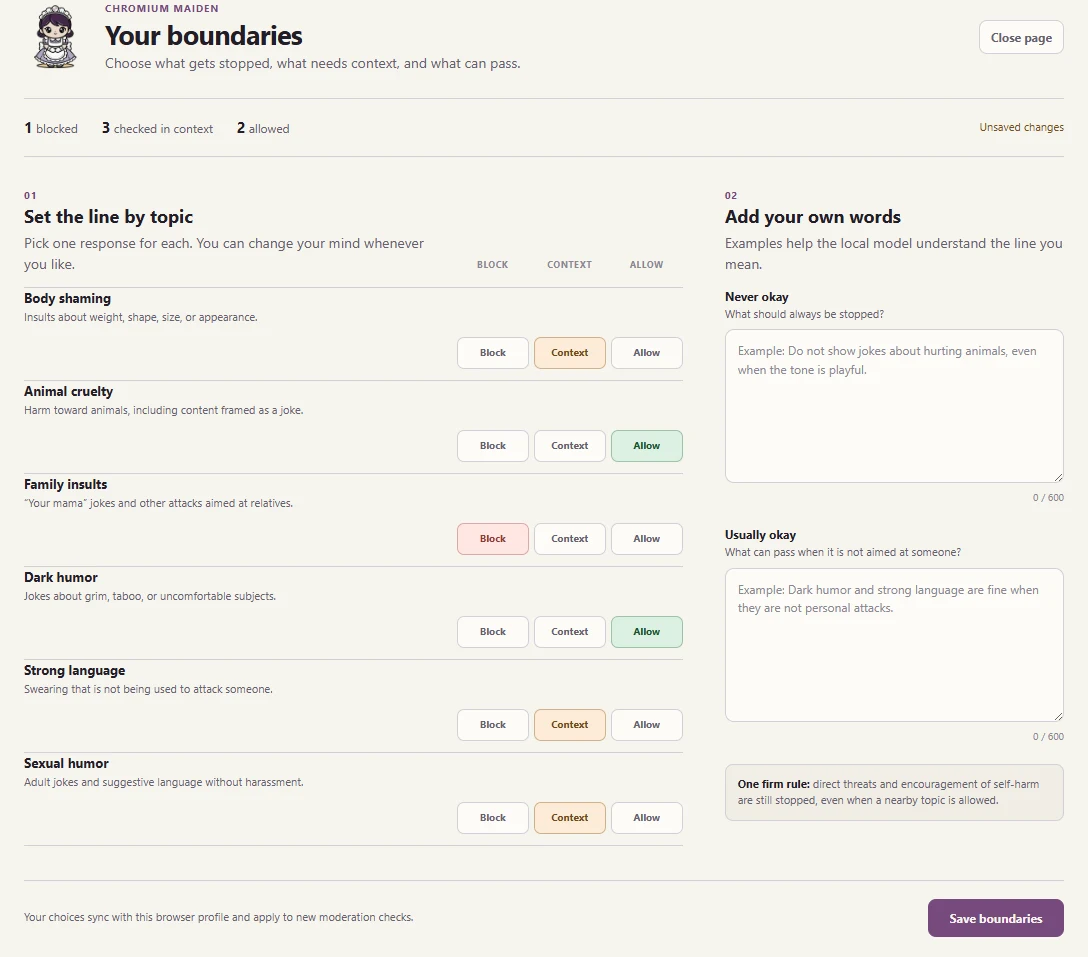Viewport: 1088px width, 957px height.
Task: Set Animal cruelty to Block
Action: tap(493, 446)
